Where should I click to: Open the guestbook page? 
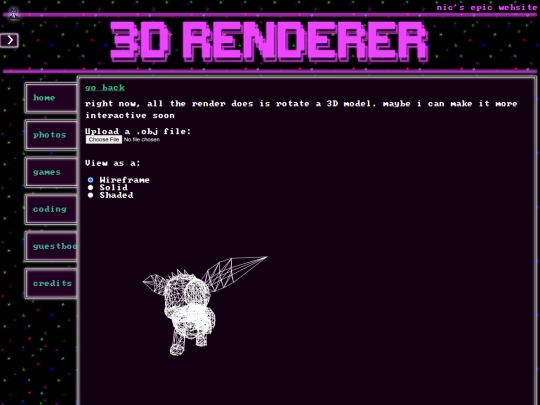coord(51,246)
